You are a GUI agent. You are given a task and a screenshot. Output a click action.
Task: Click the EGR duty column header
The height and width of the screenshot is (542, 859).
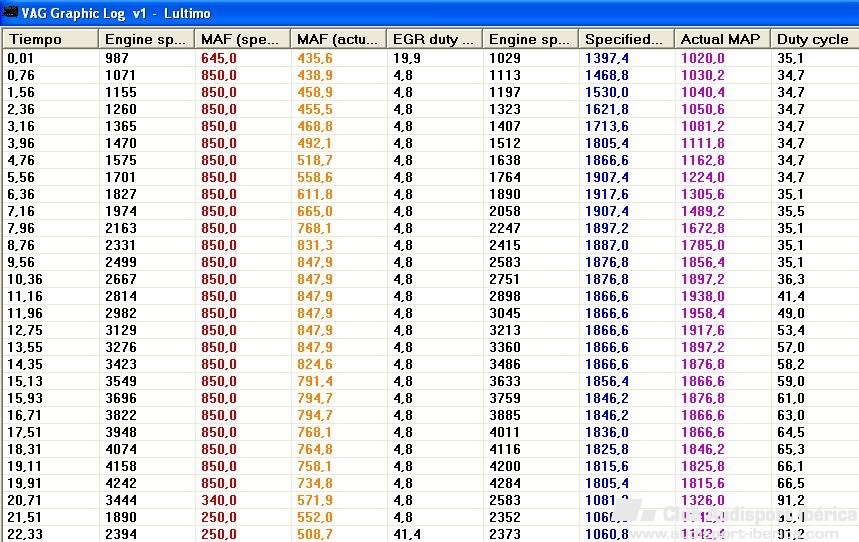click(434, 39)
